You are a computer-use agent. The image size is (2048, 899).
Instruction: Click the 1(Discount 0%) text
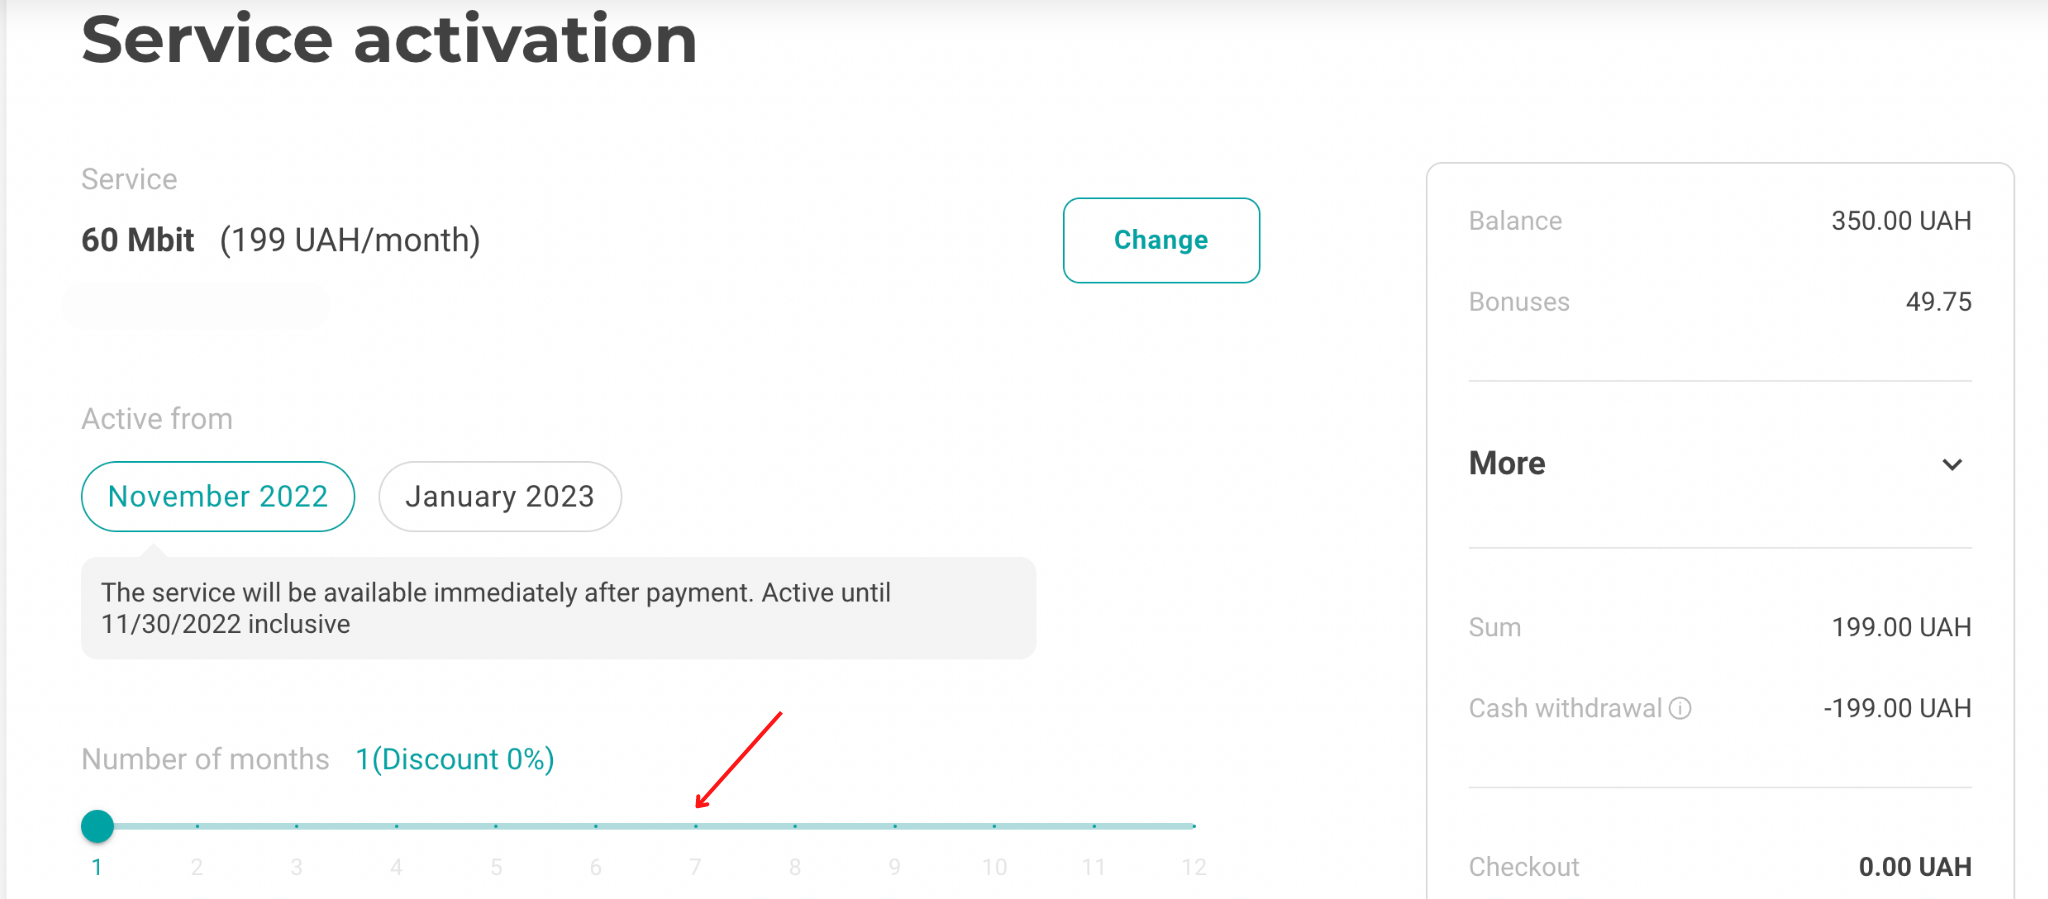click(x=455, y=759)
